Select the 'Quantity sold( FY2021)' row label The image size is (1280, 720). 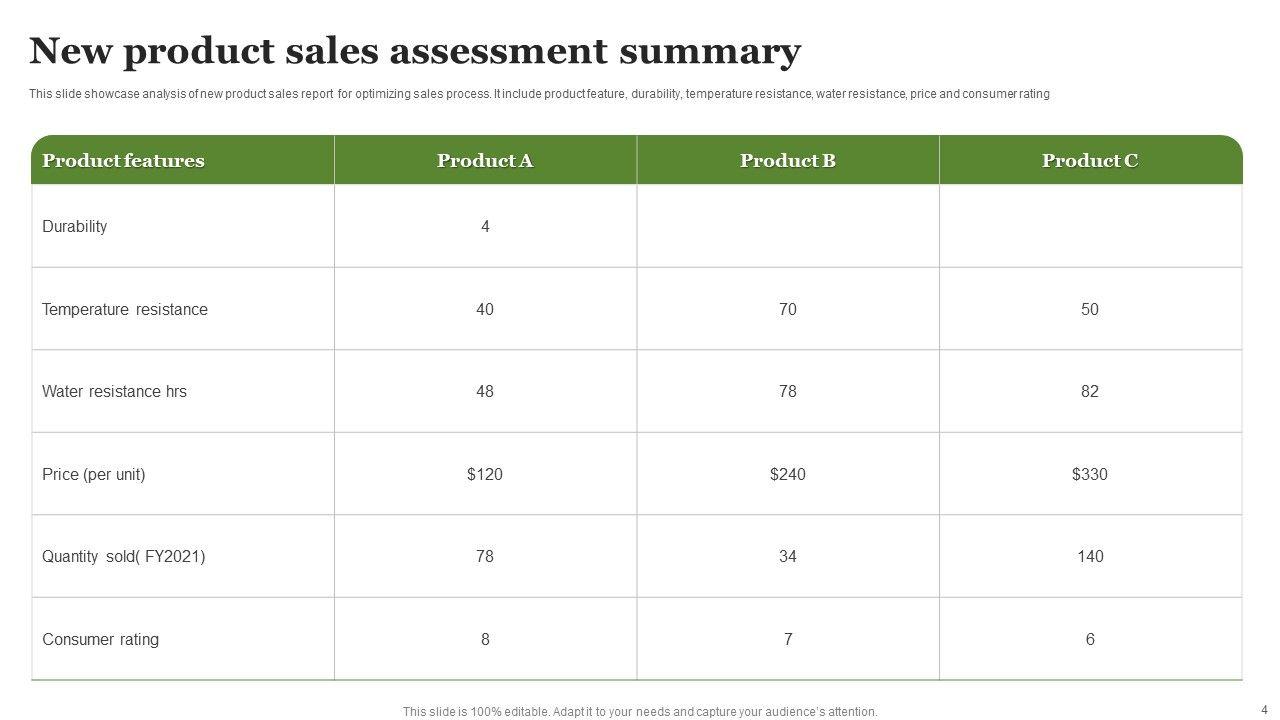(124, 557)
